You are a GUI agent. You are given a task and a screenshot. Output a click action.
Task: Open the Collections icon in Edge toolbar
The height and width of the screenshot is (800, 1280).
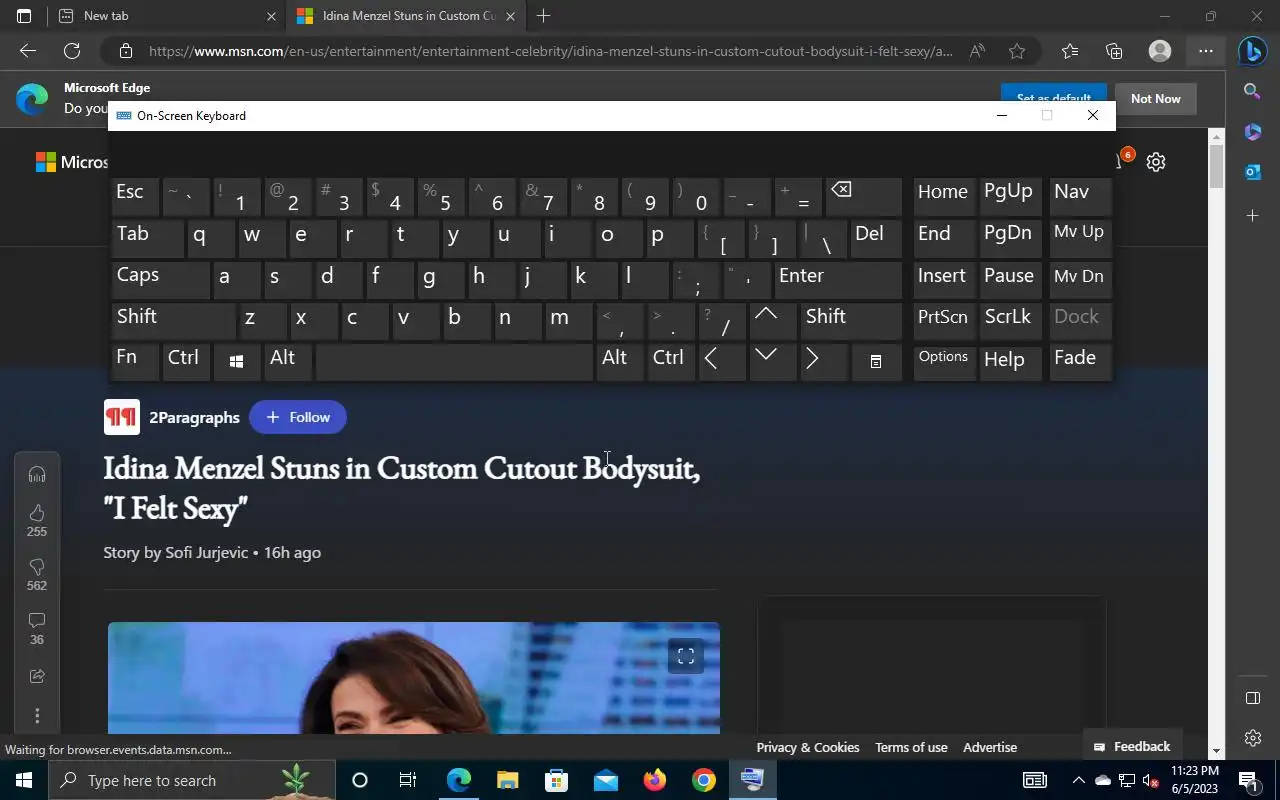pos(1114,51)
